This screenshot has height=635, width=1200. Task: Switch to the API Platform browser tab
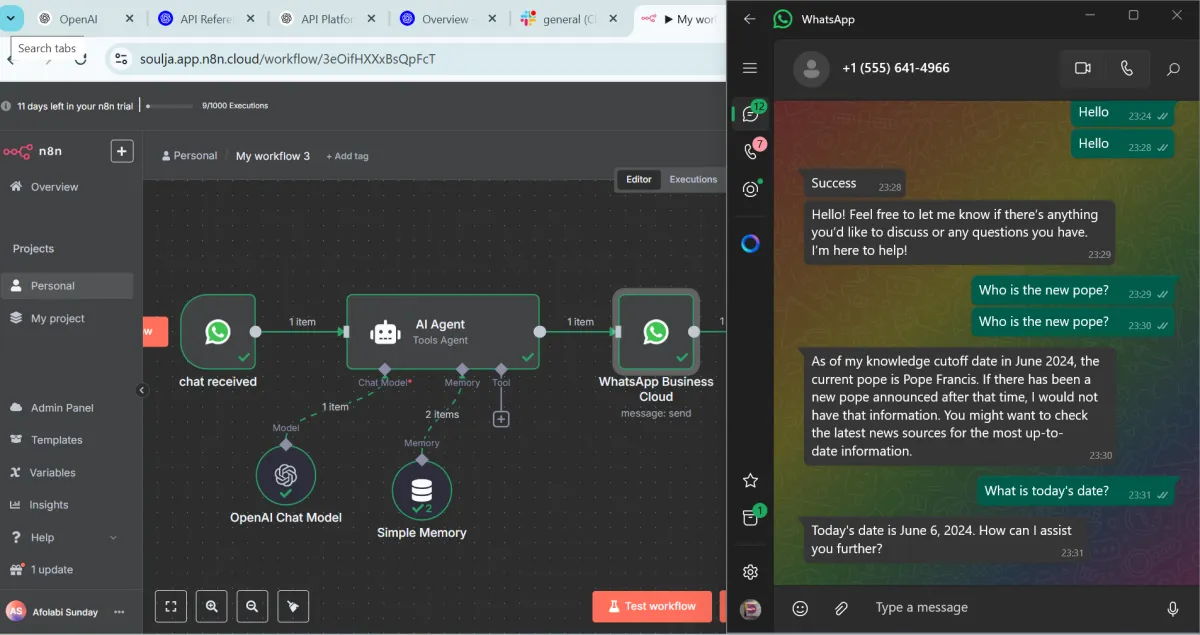[317, 19]
